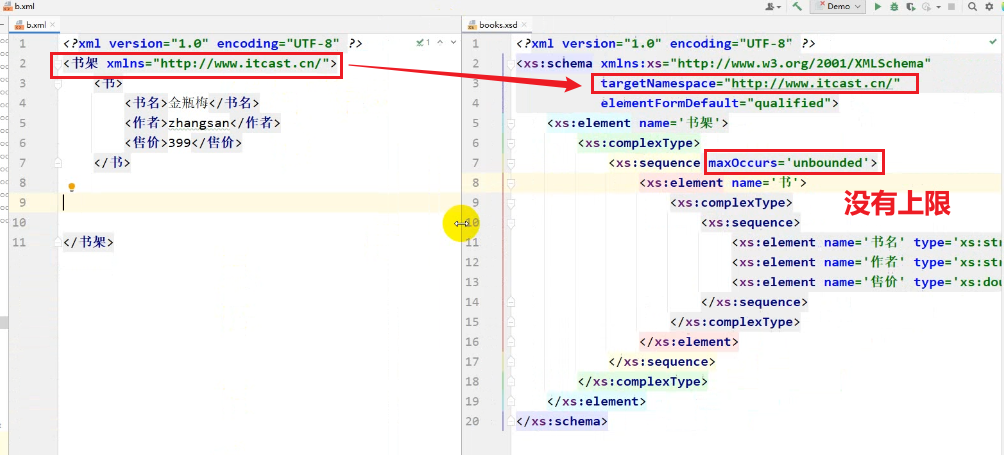
Task: Close the b.xml editor tab
Action: (x=53, y=25)
